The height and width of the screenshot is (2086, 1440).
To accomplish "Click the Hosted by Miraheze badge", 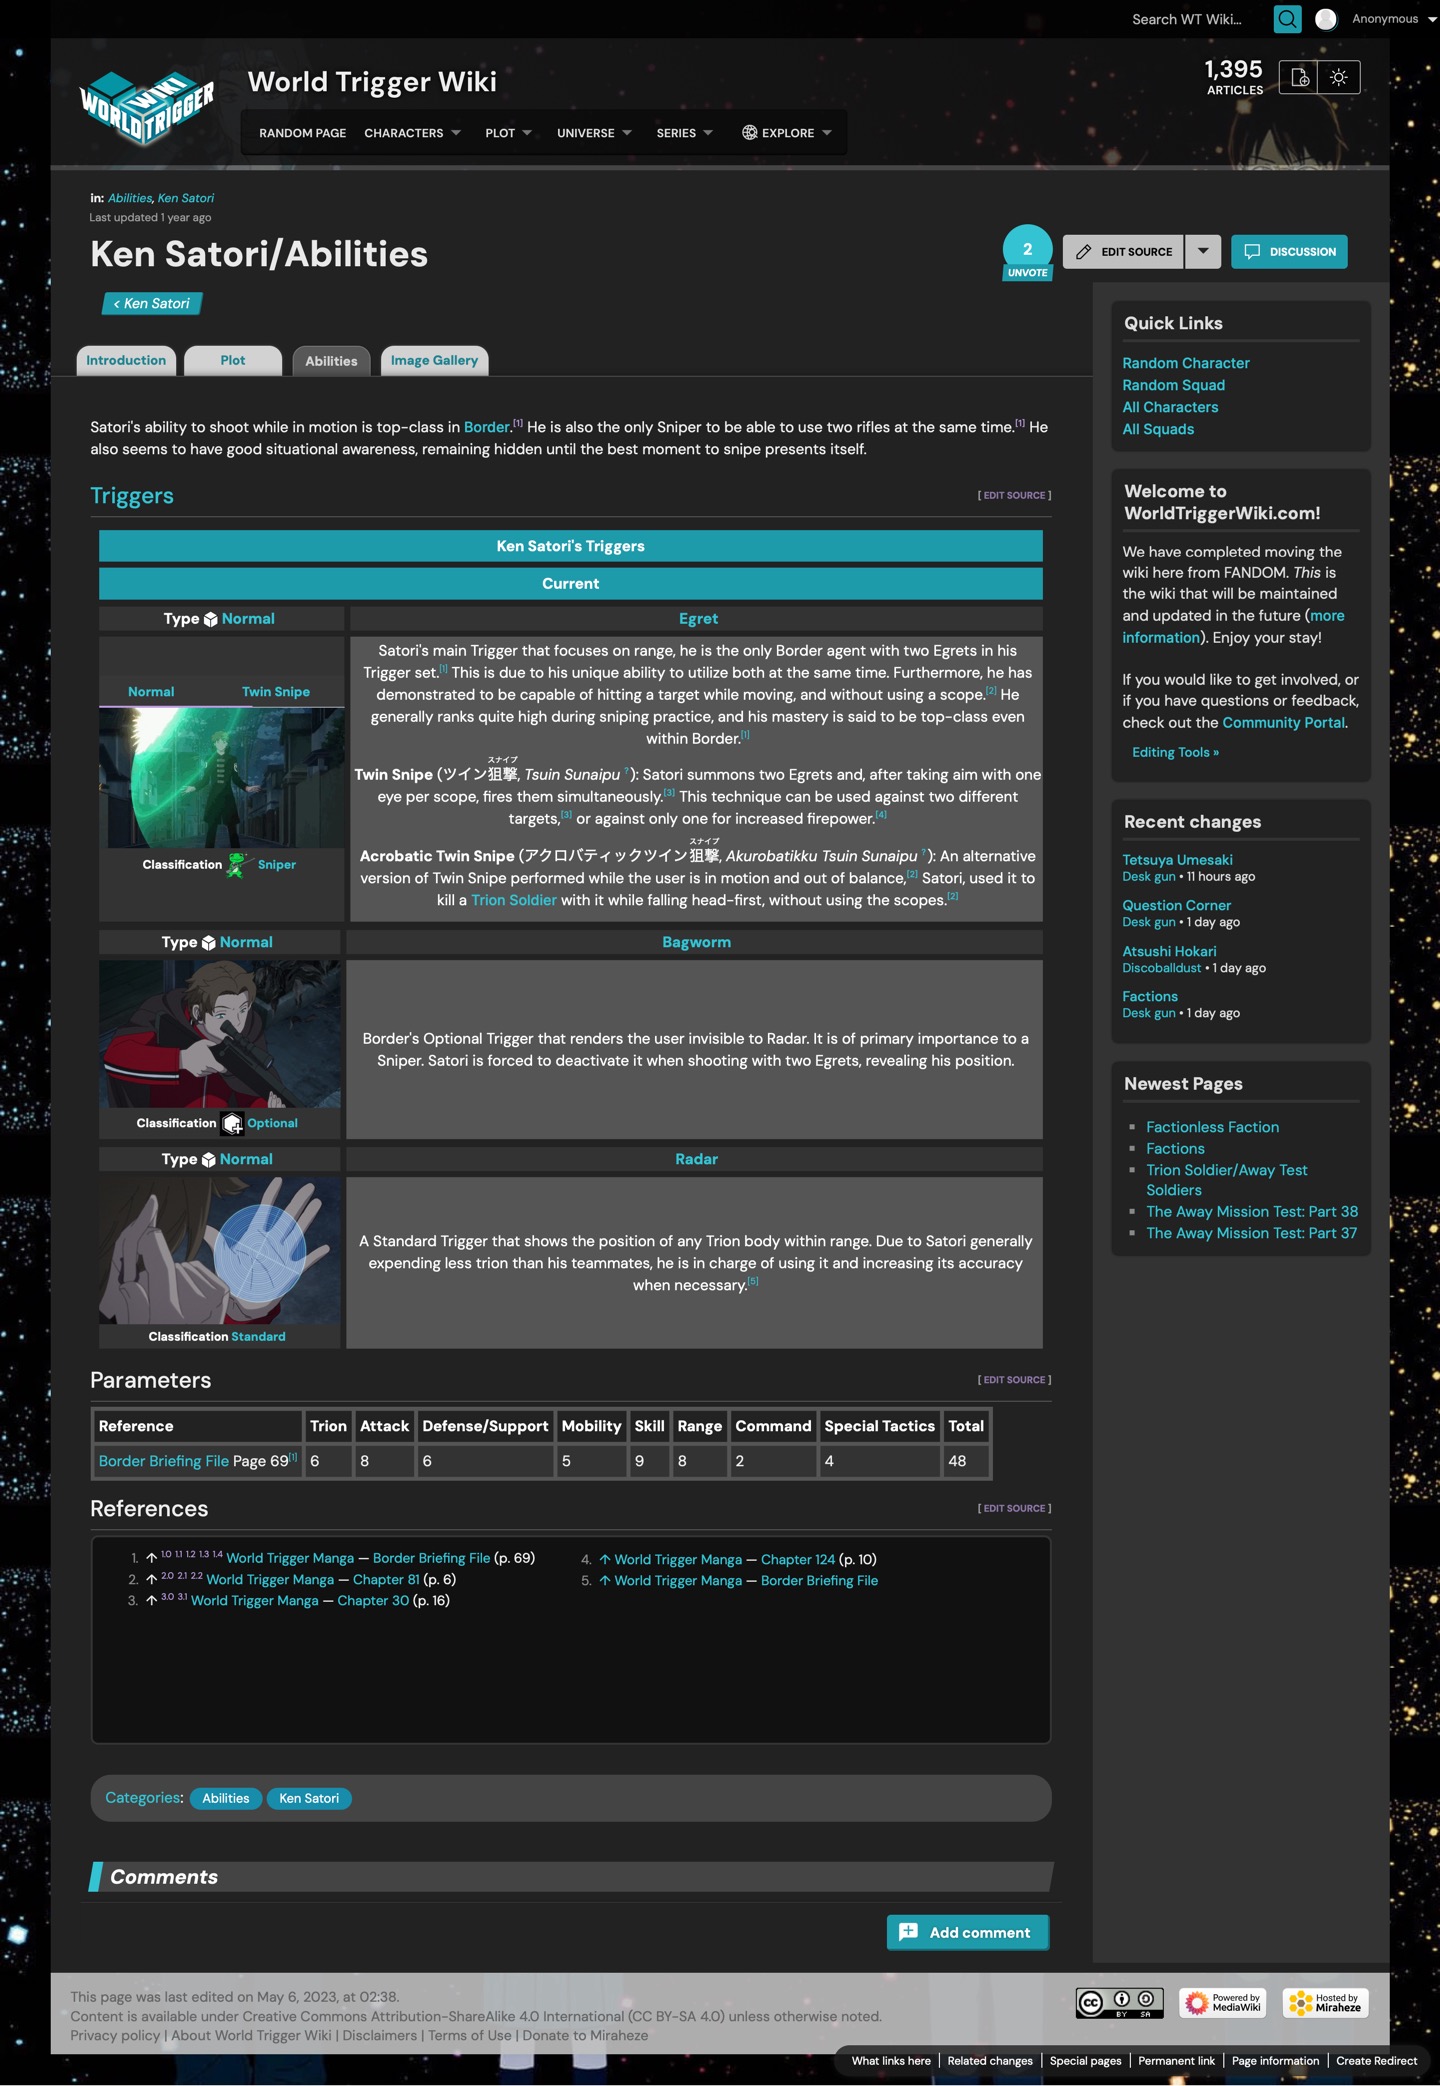I will [x=1325, y=2002].
